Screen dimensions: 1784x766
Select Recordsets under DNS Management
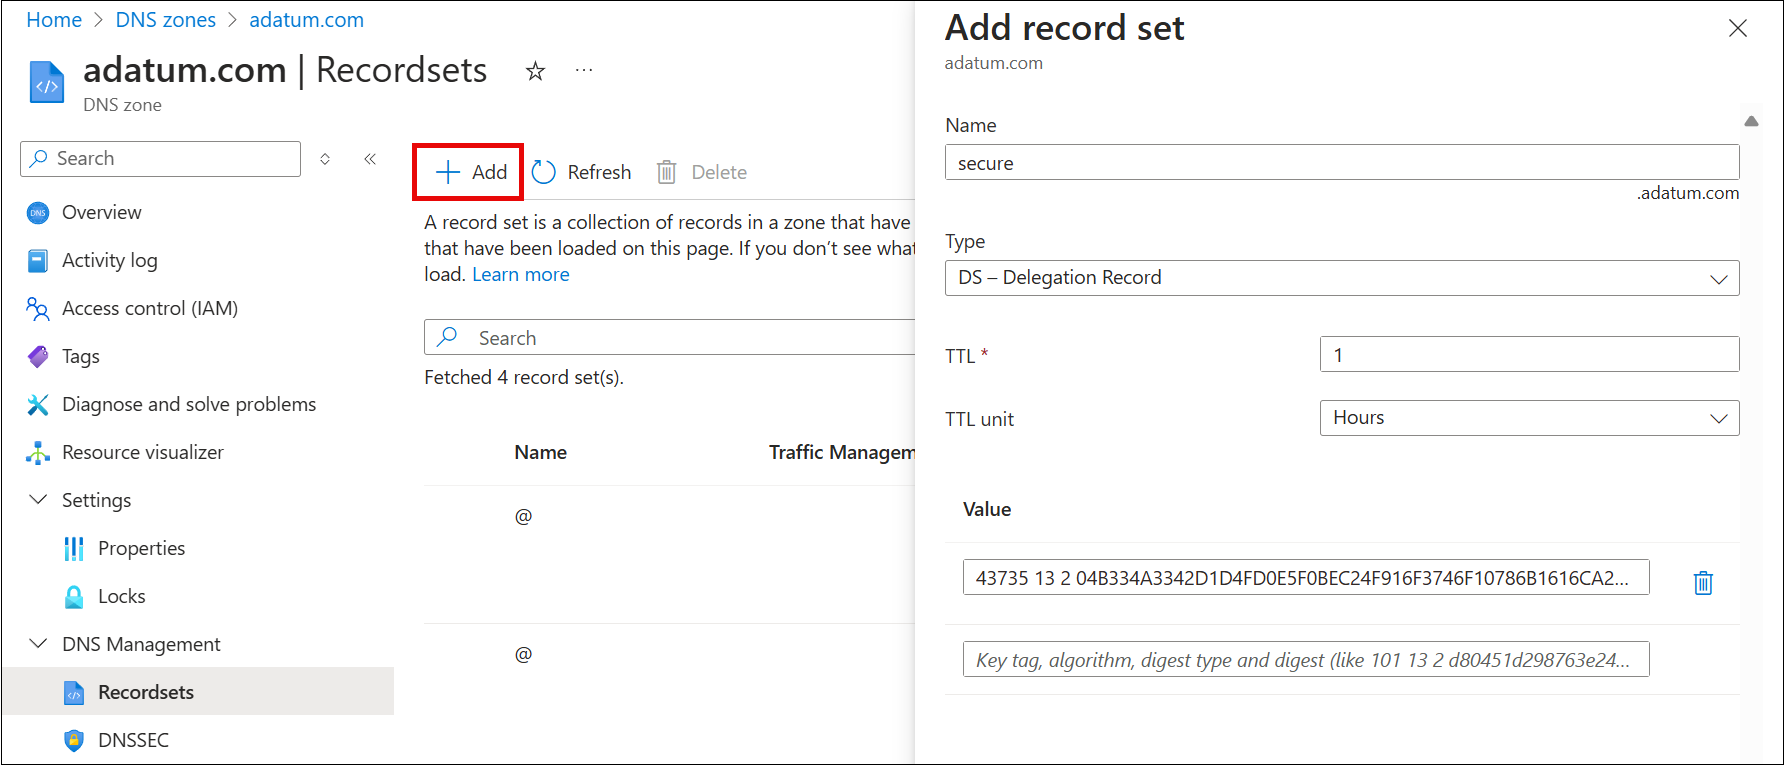point(198,693)
